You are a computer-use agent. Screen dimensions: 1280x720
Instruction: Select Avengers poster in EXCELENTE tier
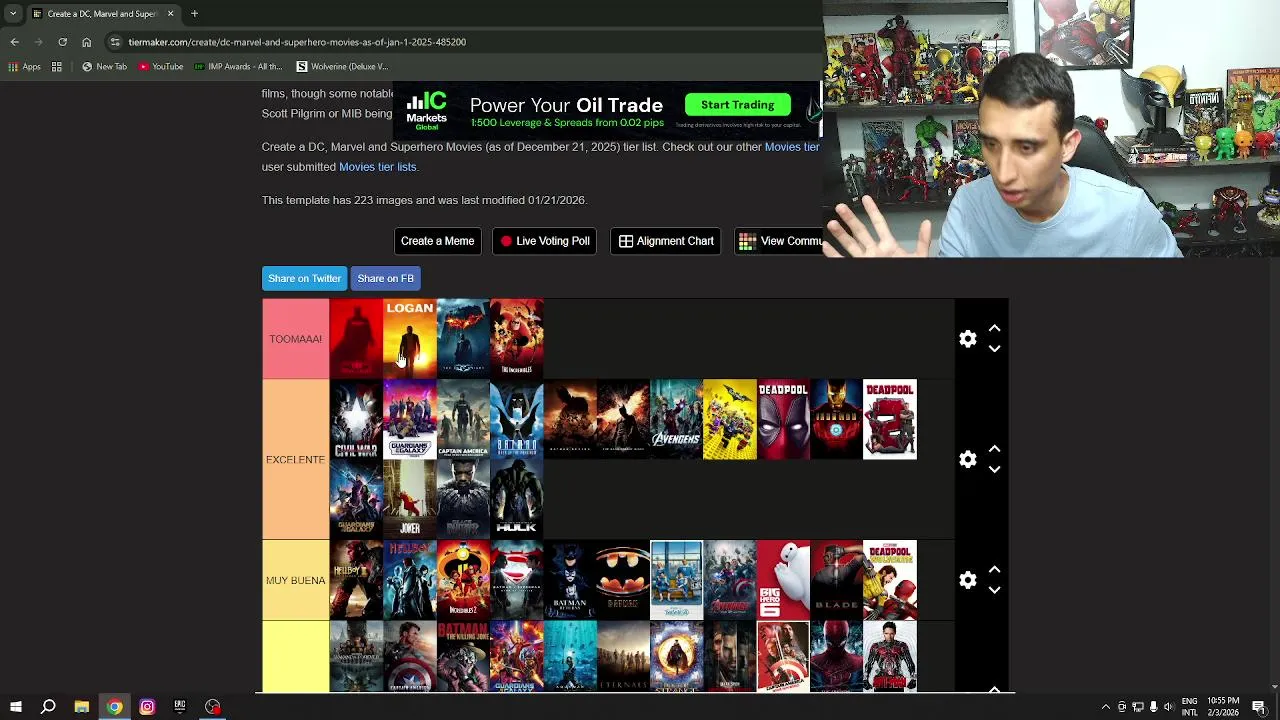pos(677,419)
